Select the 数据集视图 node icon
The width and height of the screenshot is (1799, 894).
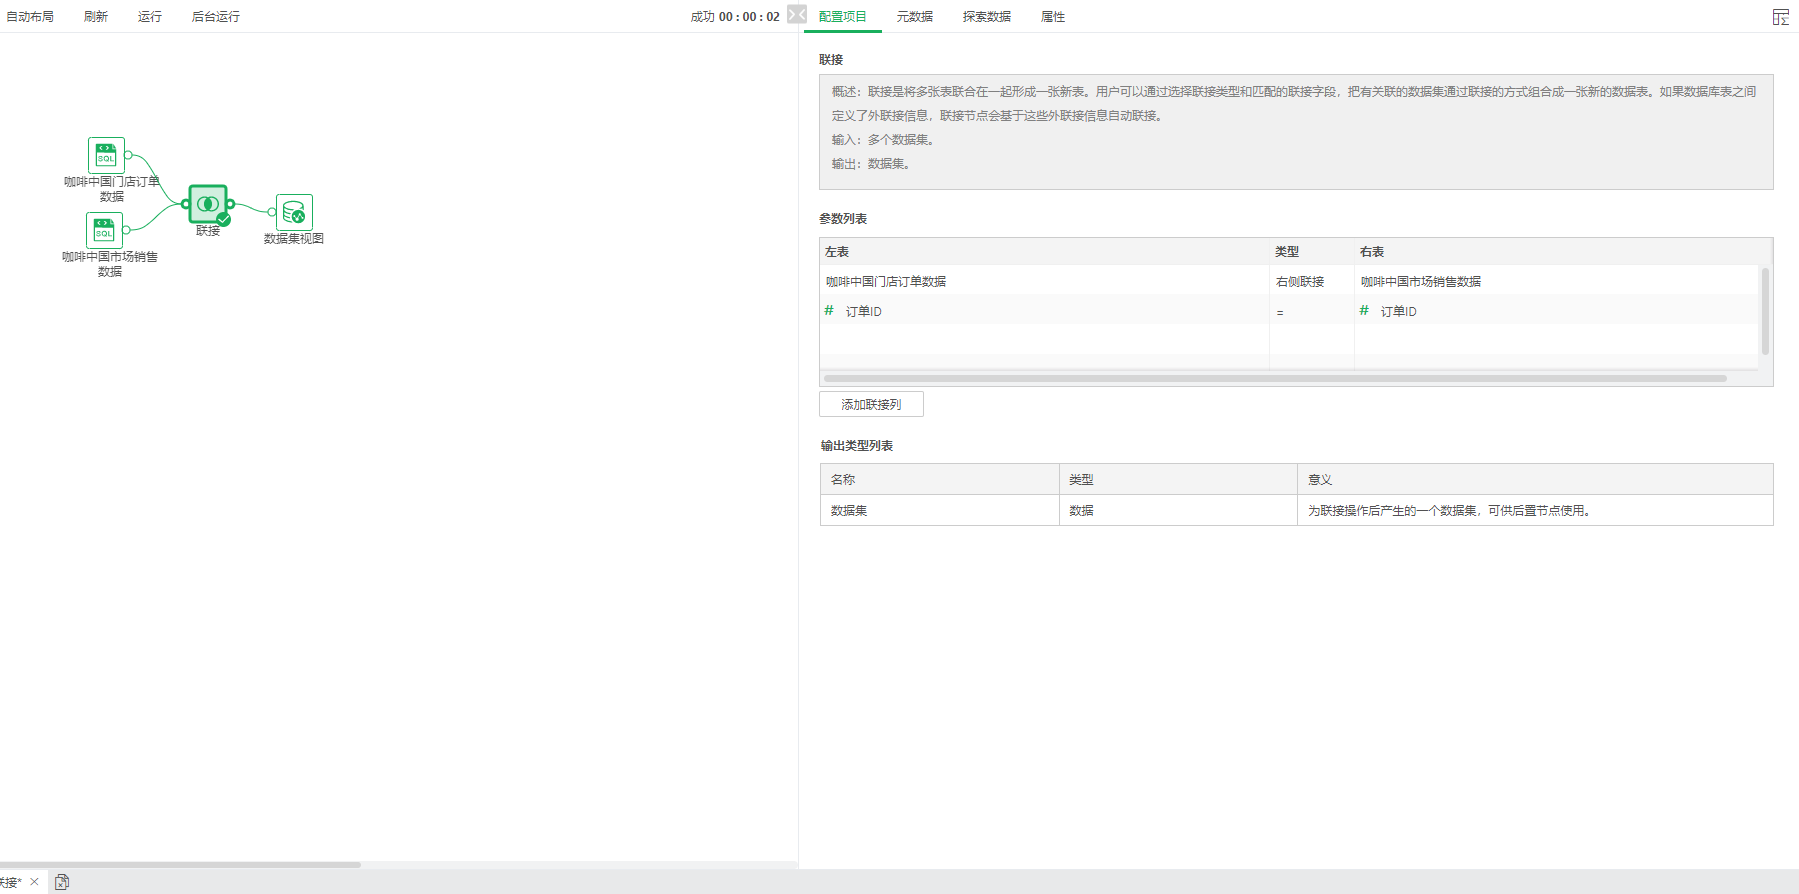(294, 212)
